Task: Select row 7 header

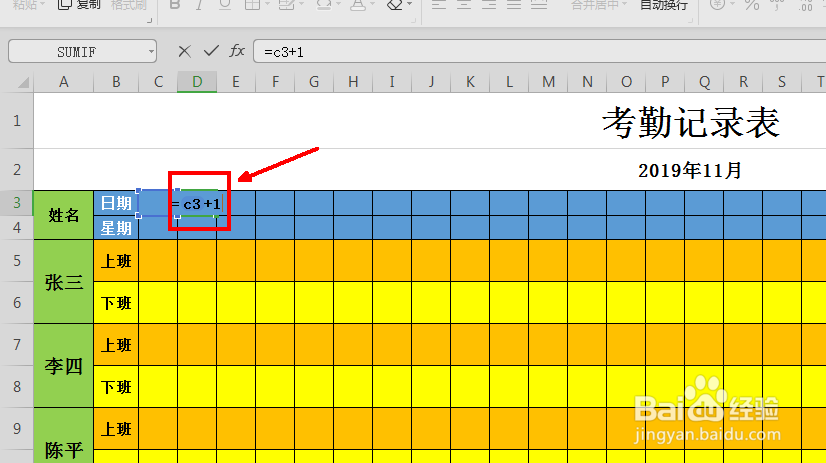Action: (x=17, y=344)
